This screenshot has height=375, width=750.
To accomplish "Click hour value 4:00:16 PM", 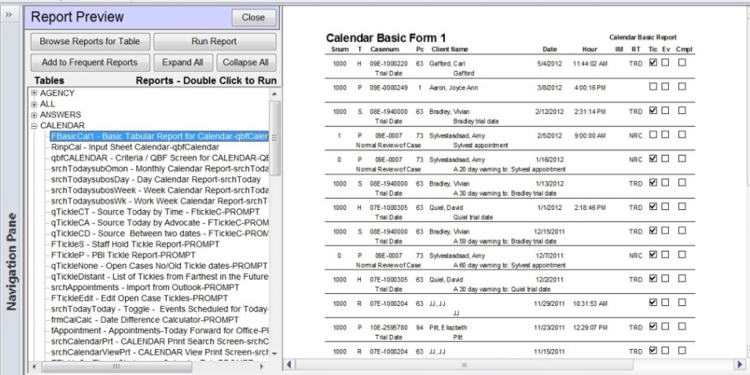I will coord(590,88).
